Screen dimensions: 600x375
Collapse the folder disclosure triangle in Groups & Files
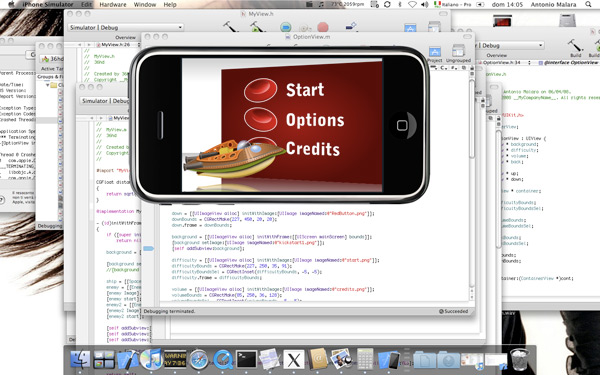[x=48, y=85]
